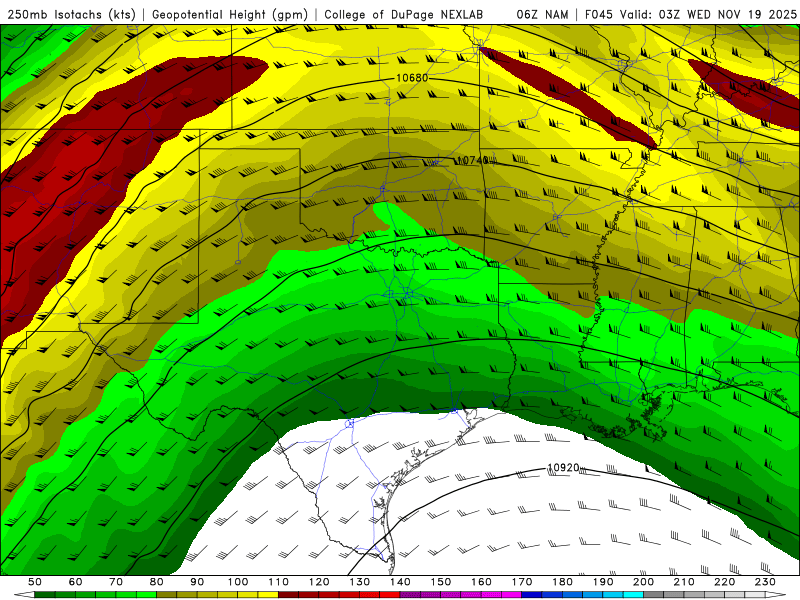Click "College of DuPage NEXLAB" in the header

(404, 15)
